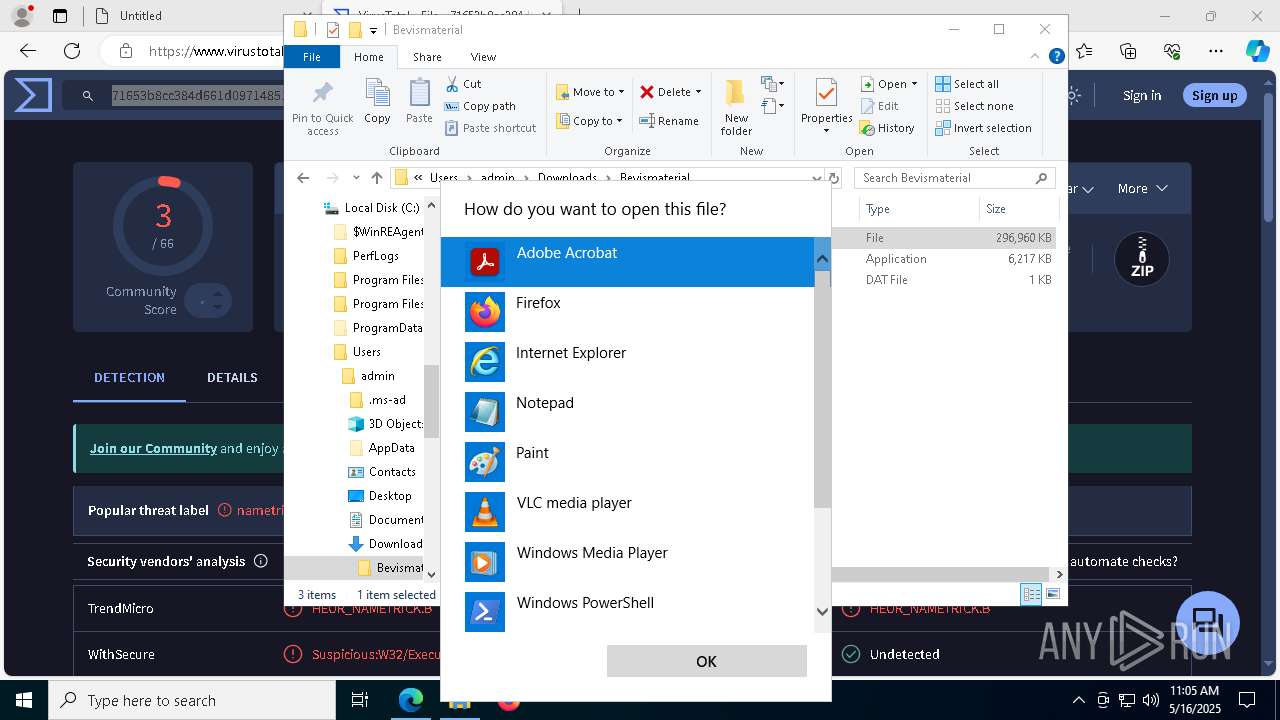Refresh the browser page

click(72, 50)
